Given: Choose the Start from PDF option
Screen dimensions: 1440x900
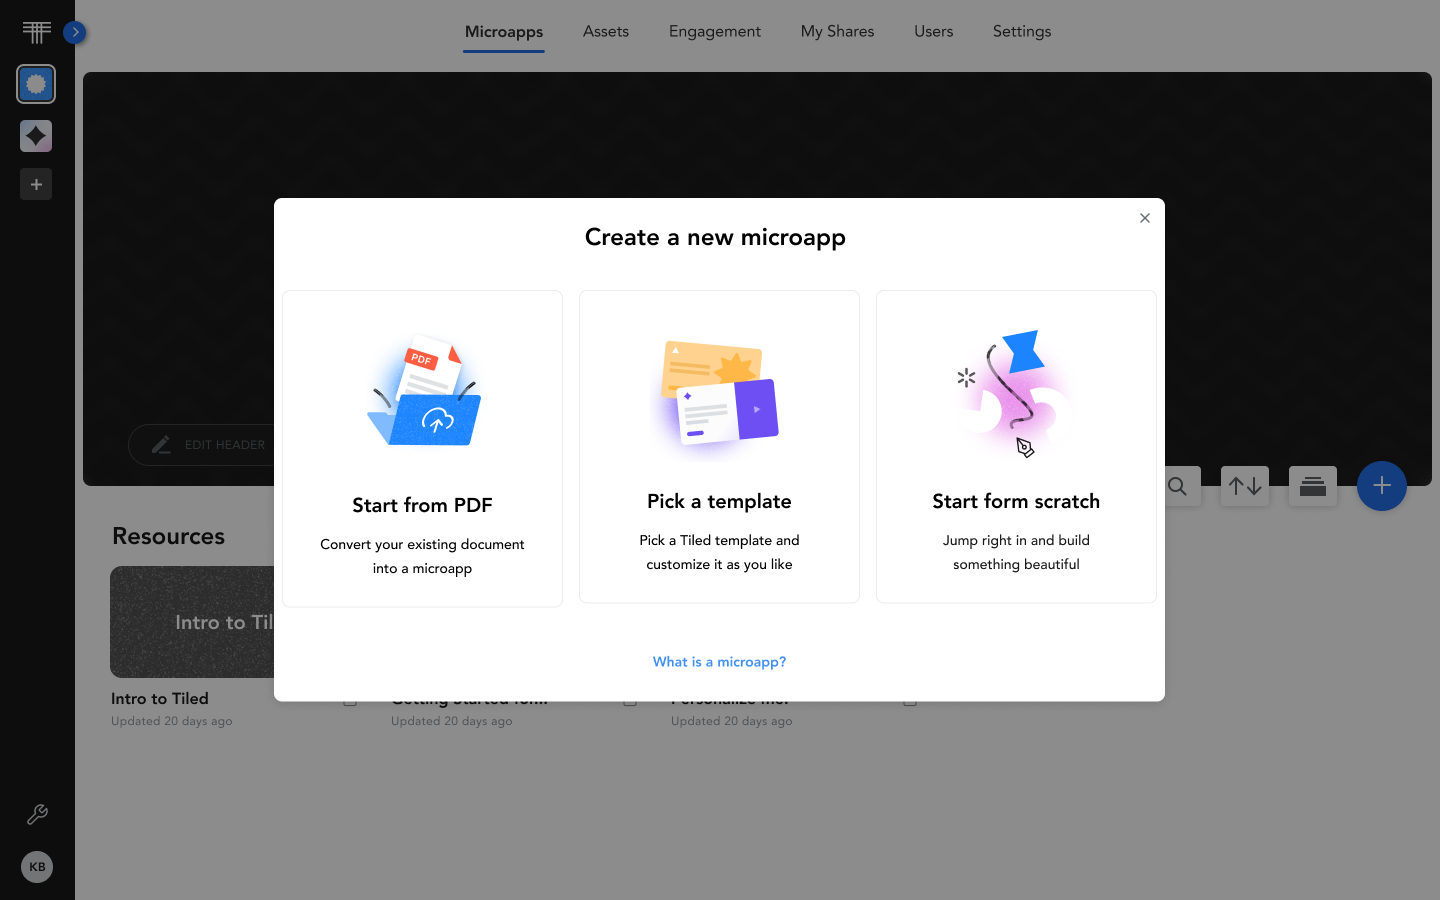Looking at the screenshot, I should pos(422,448).
